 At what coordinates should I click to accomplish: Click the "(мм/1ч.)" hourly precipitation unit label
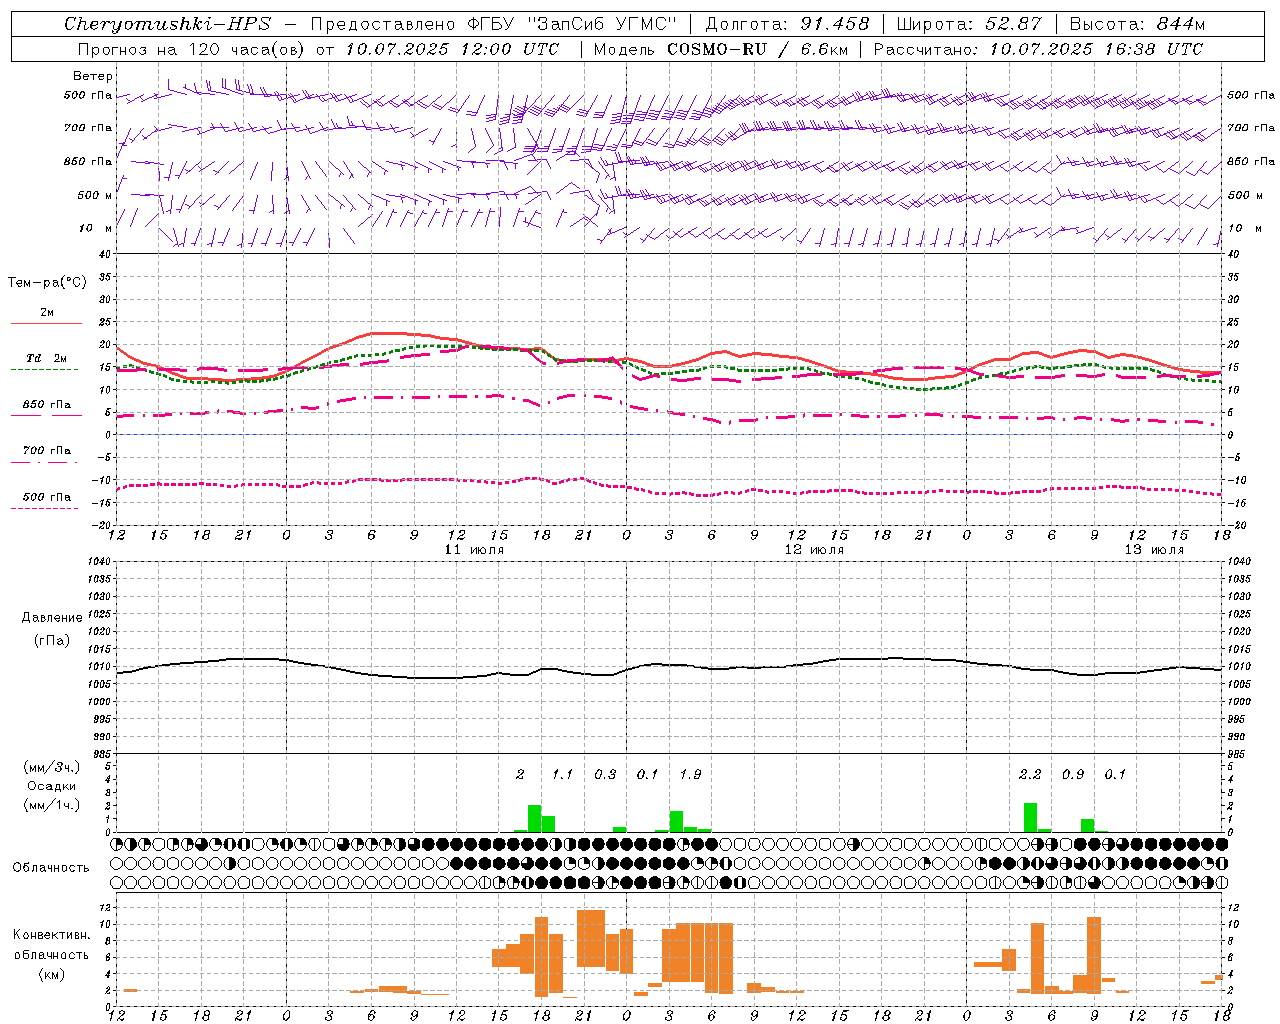[52, 805]
